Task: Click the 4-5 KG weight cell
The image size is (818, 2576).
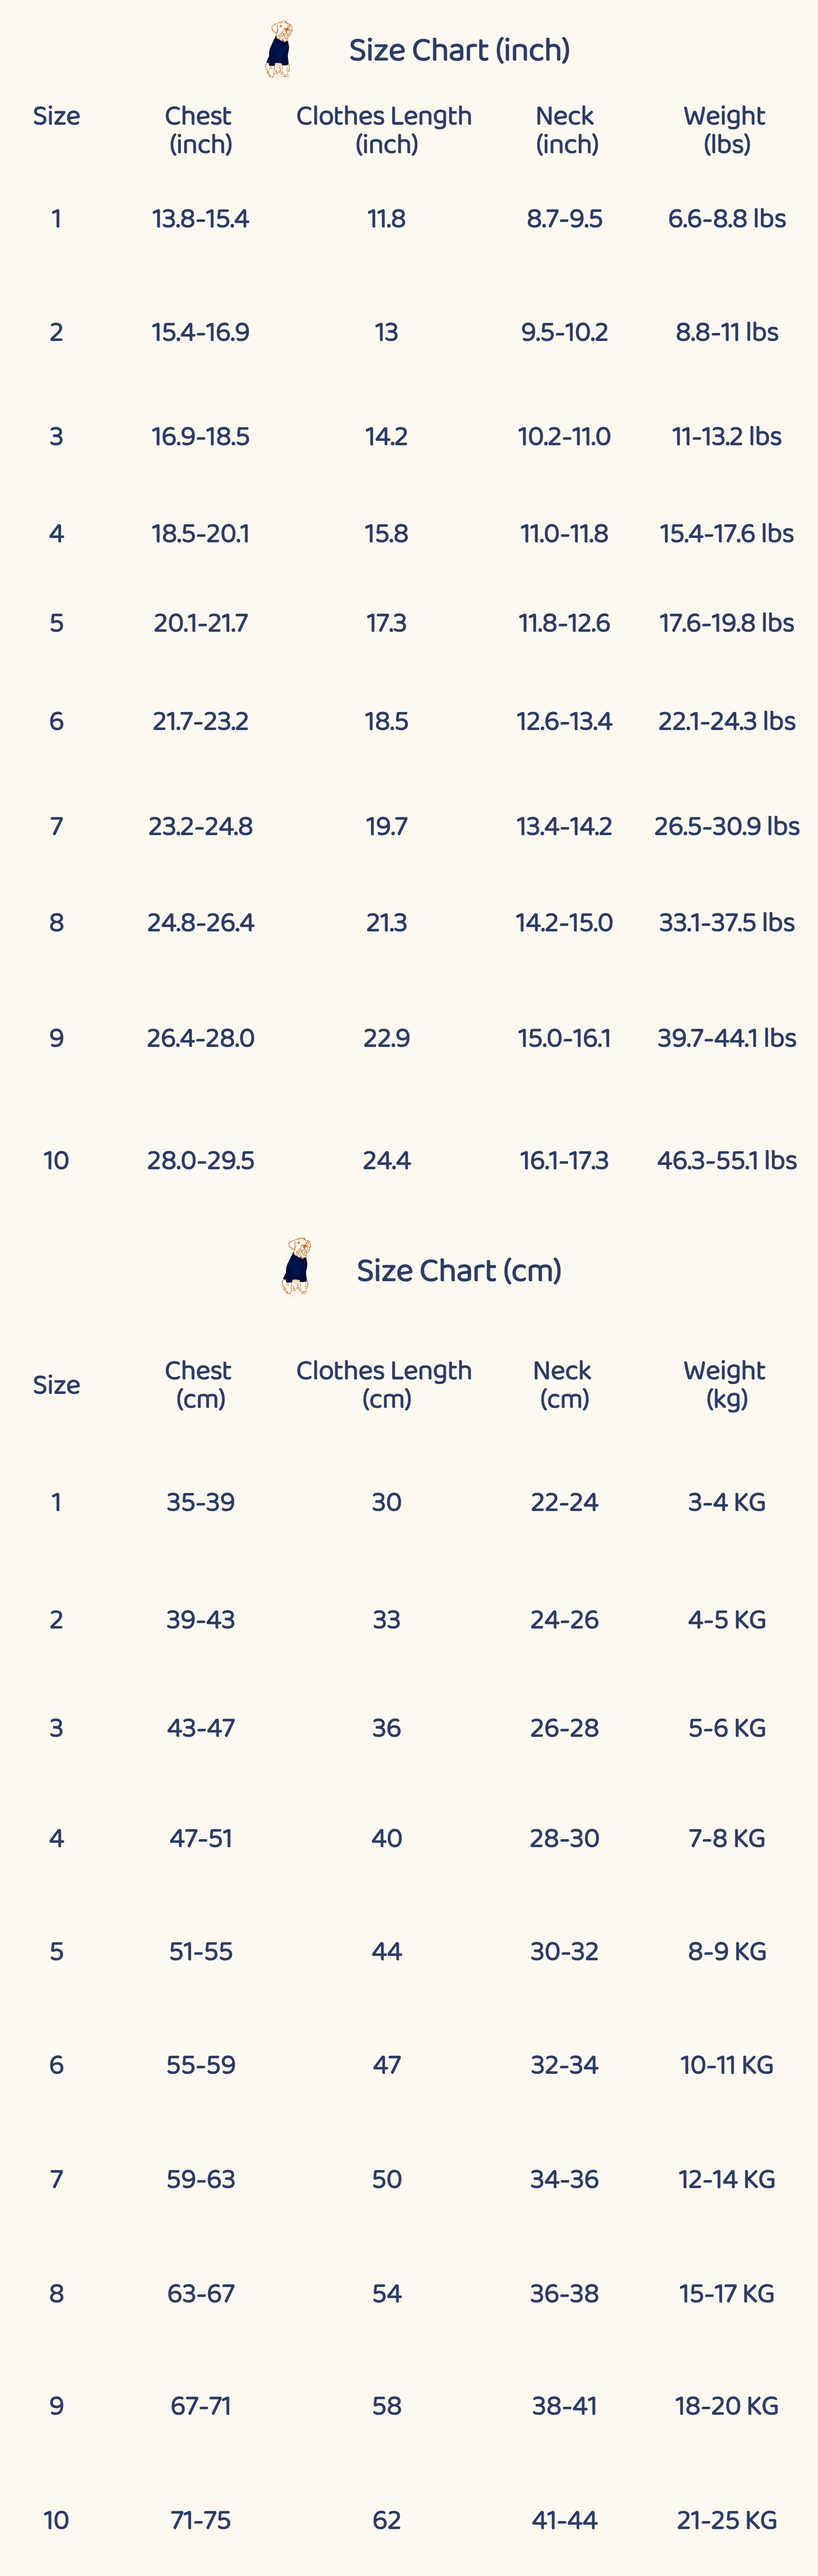Action: pos(726,1620)
